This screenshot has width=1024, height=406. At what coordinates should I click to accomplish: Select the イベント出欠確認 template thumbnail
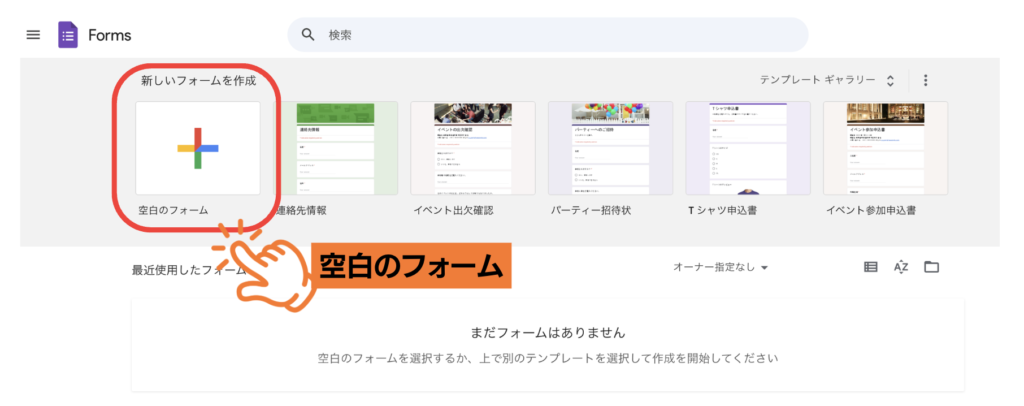[x=472, y=148]
